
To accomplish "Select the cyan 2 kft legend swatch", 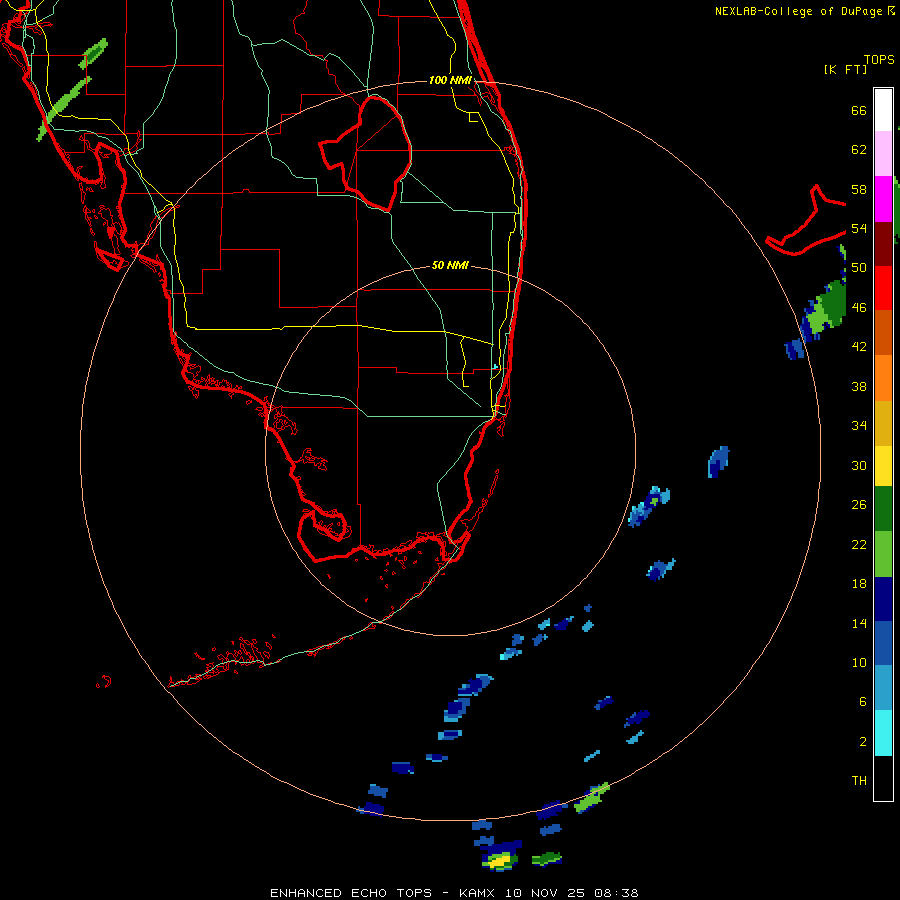I will click(883, 733).
